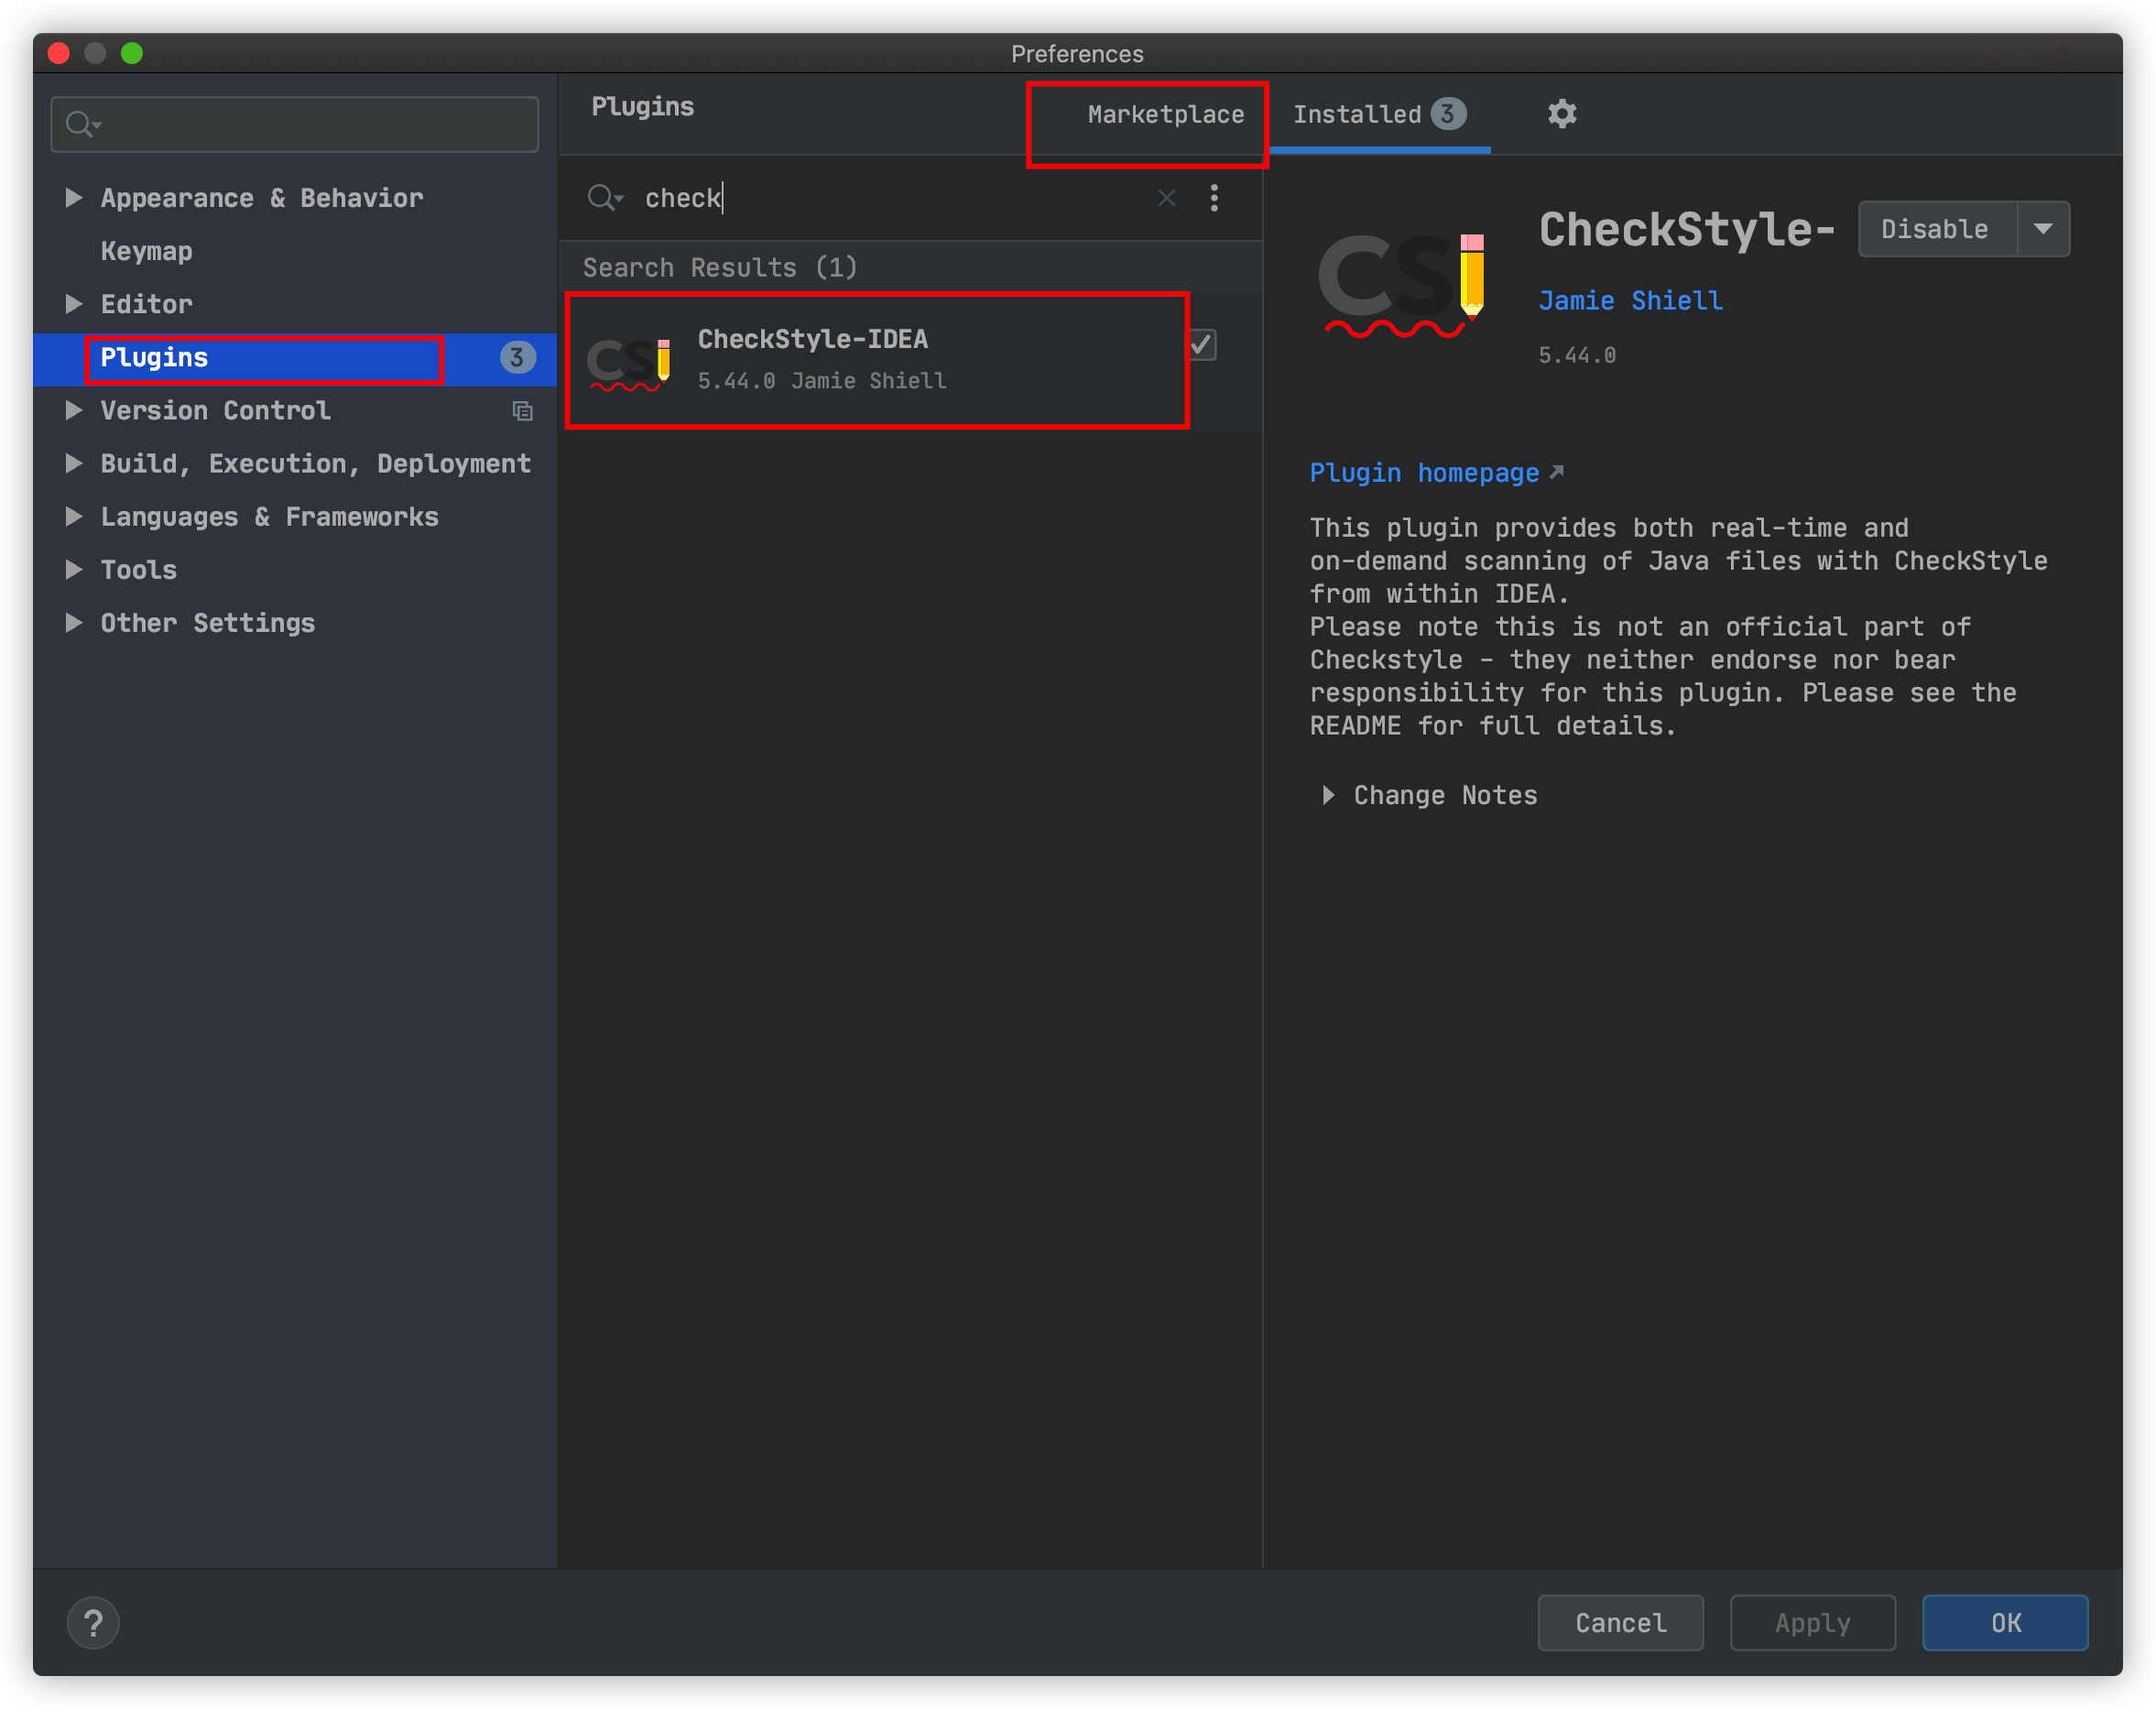2156x1709 pixels.
Task: Click the CheckStyle-IDEA plugin icon
Action: (x=632, y=359)
